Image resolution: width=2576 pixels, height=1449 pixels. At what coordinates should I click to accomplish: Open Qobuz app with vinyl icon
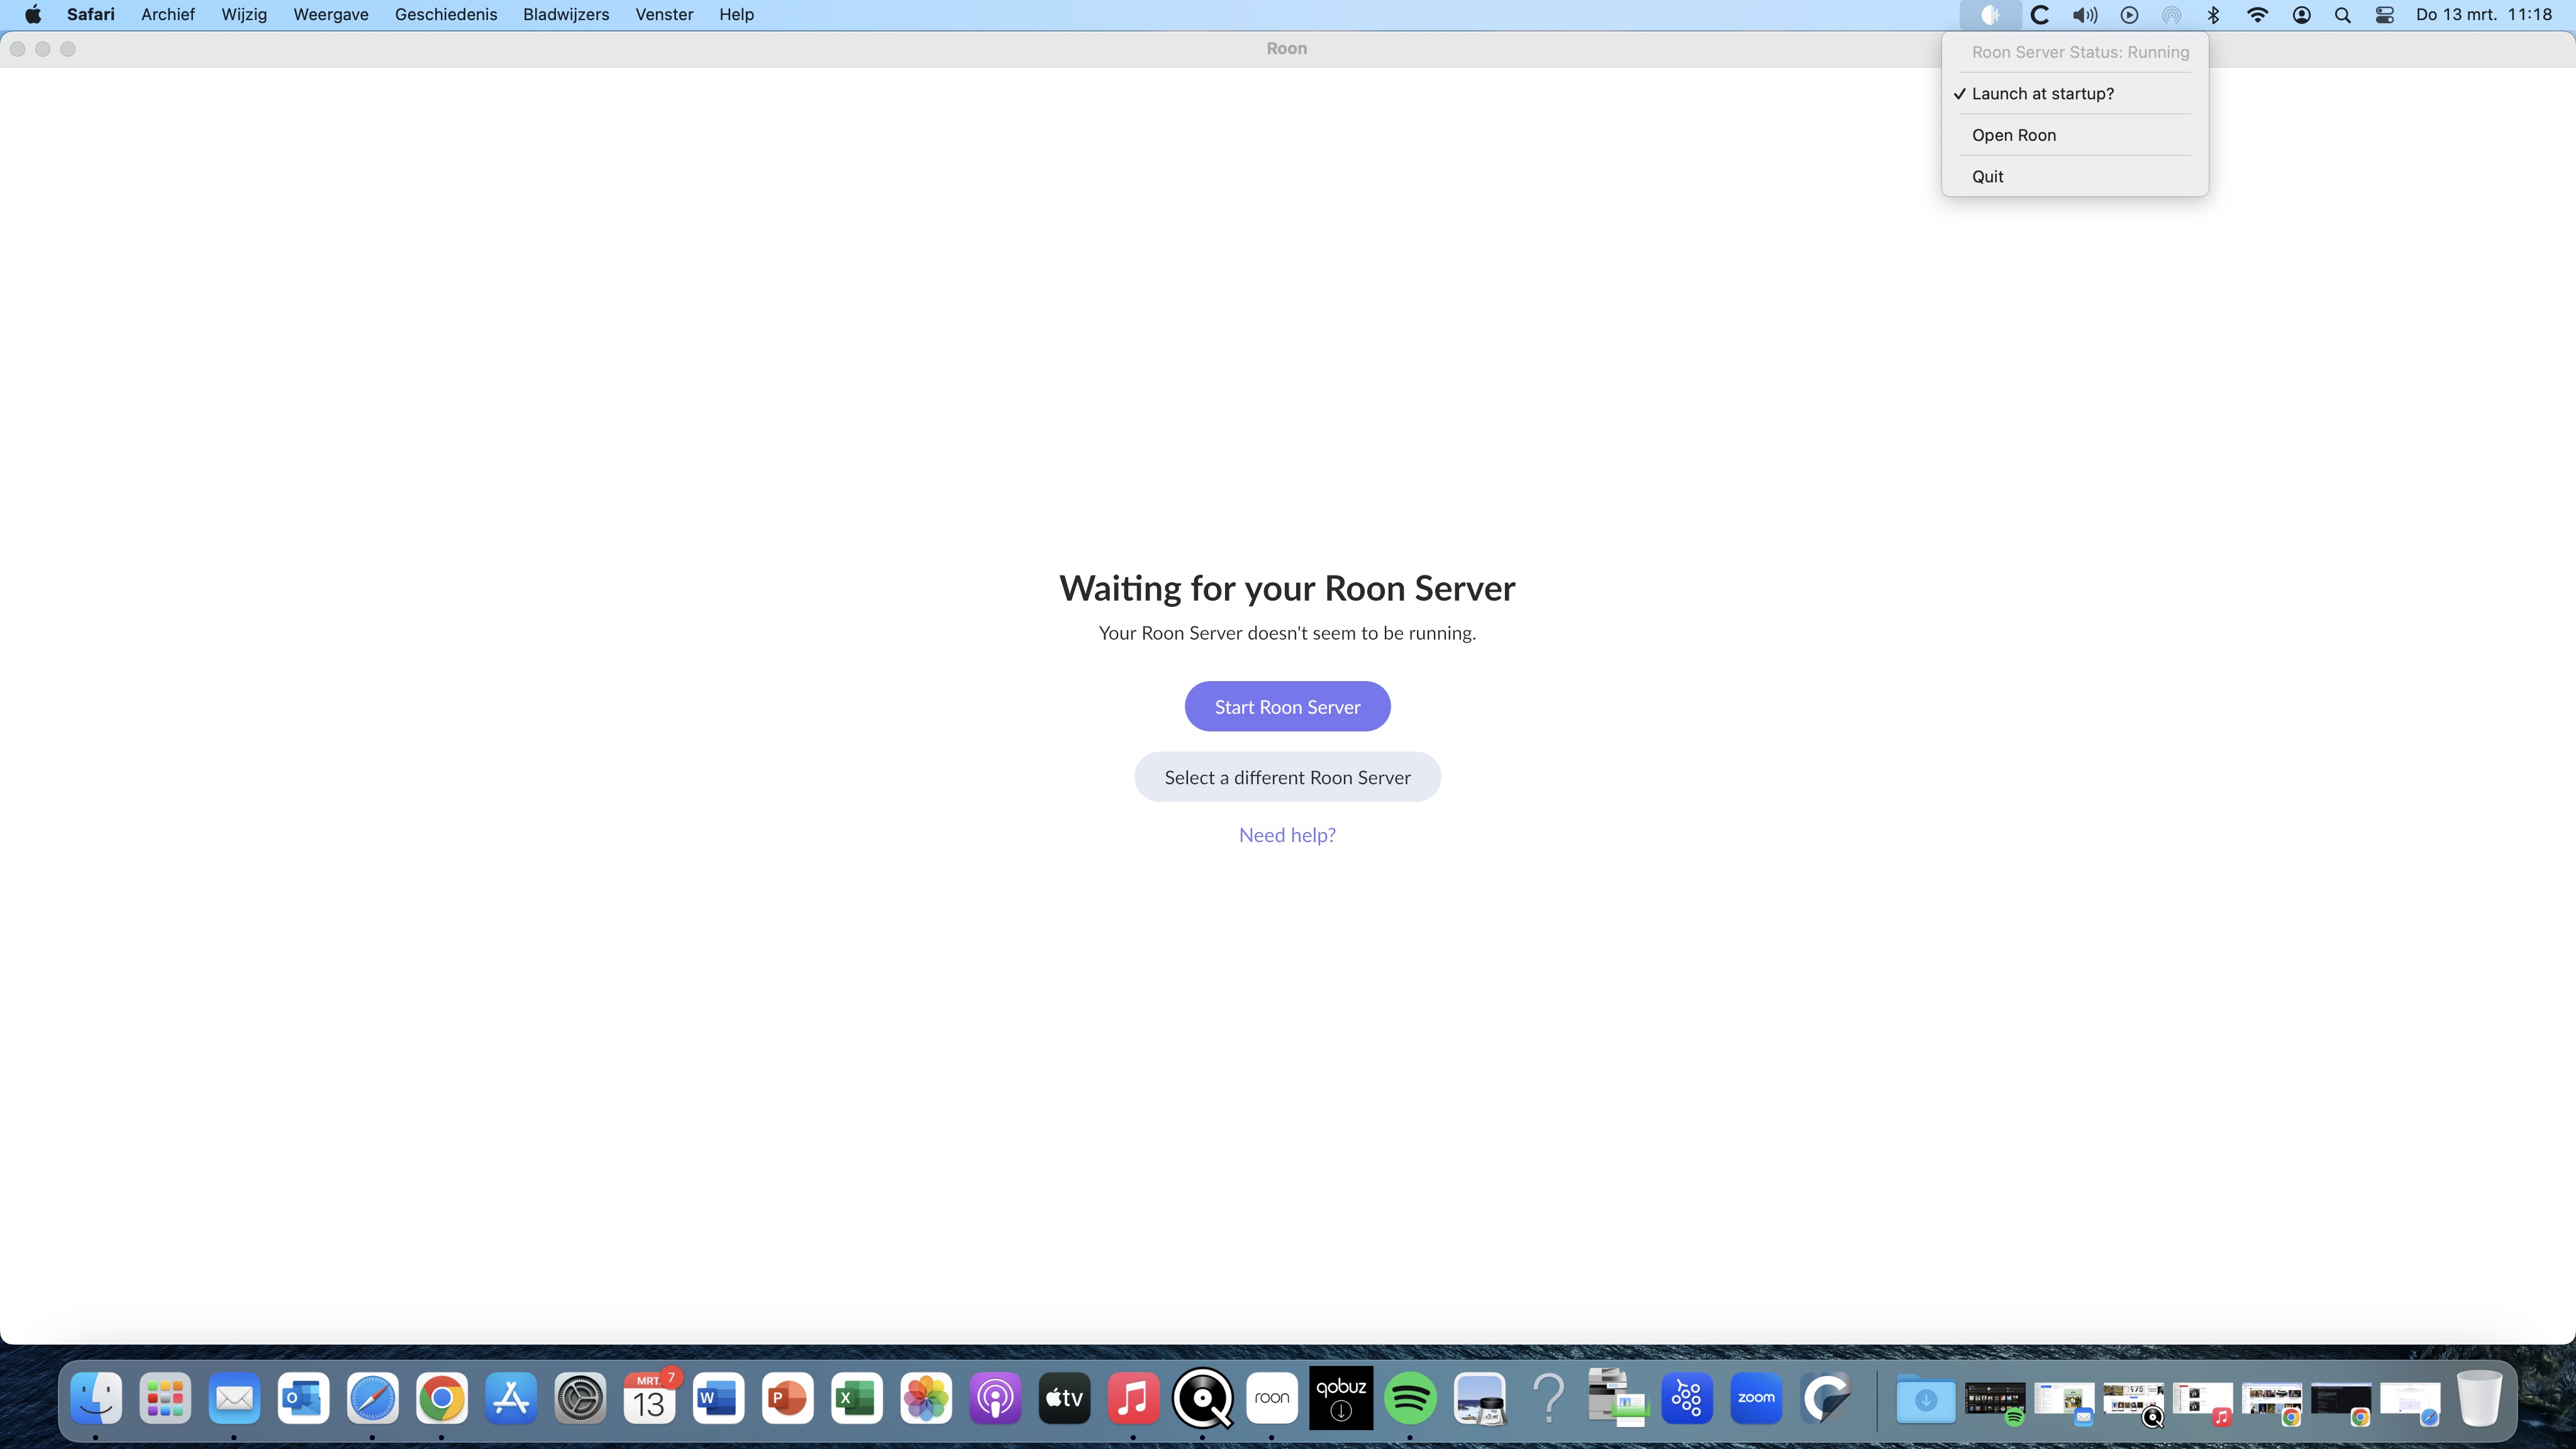point(1202,1397)
